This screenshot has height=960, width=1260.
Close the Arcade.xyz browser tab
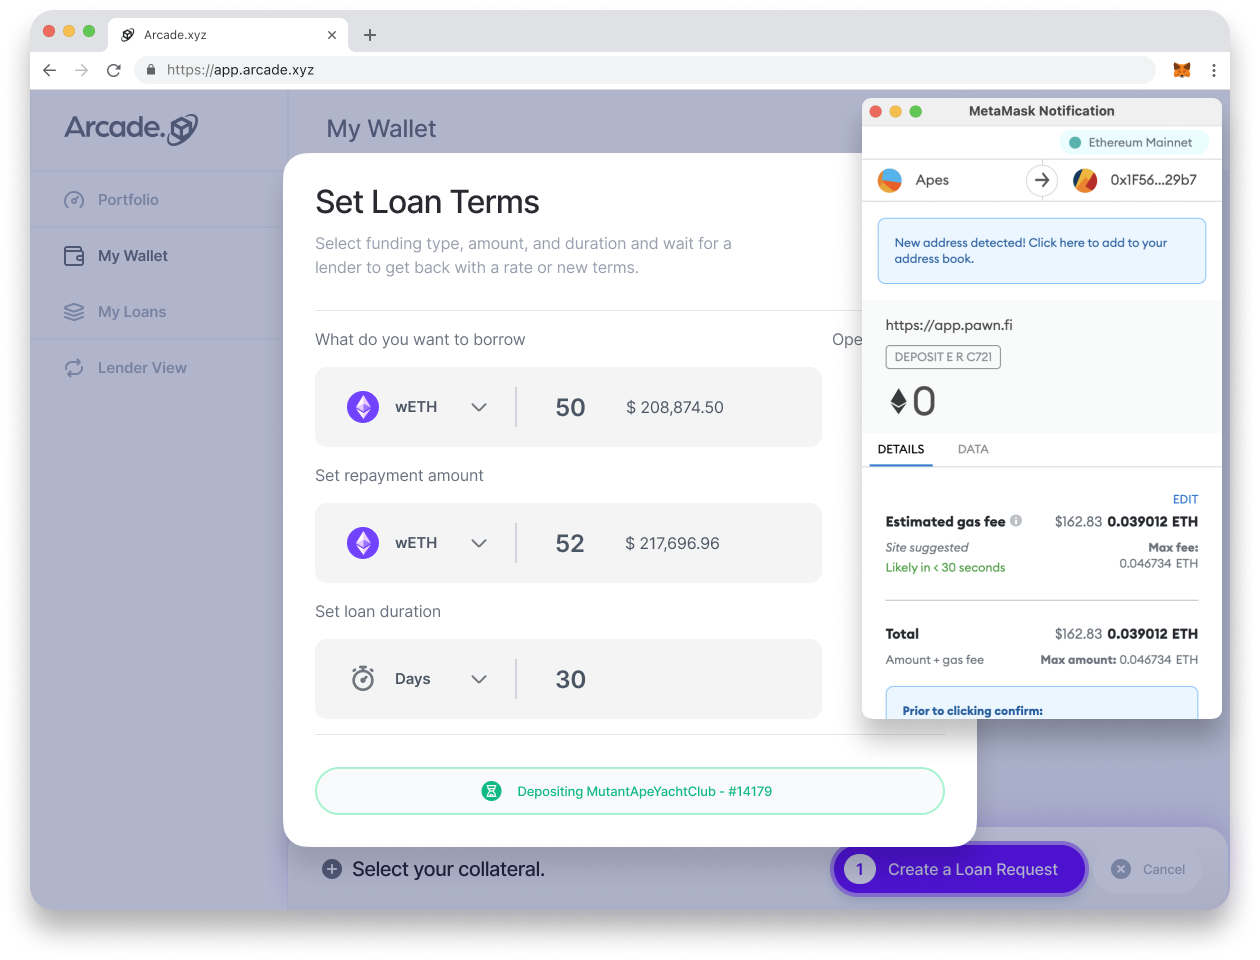pos(332,35)
